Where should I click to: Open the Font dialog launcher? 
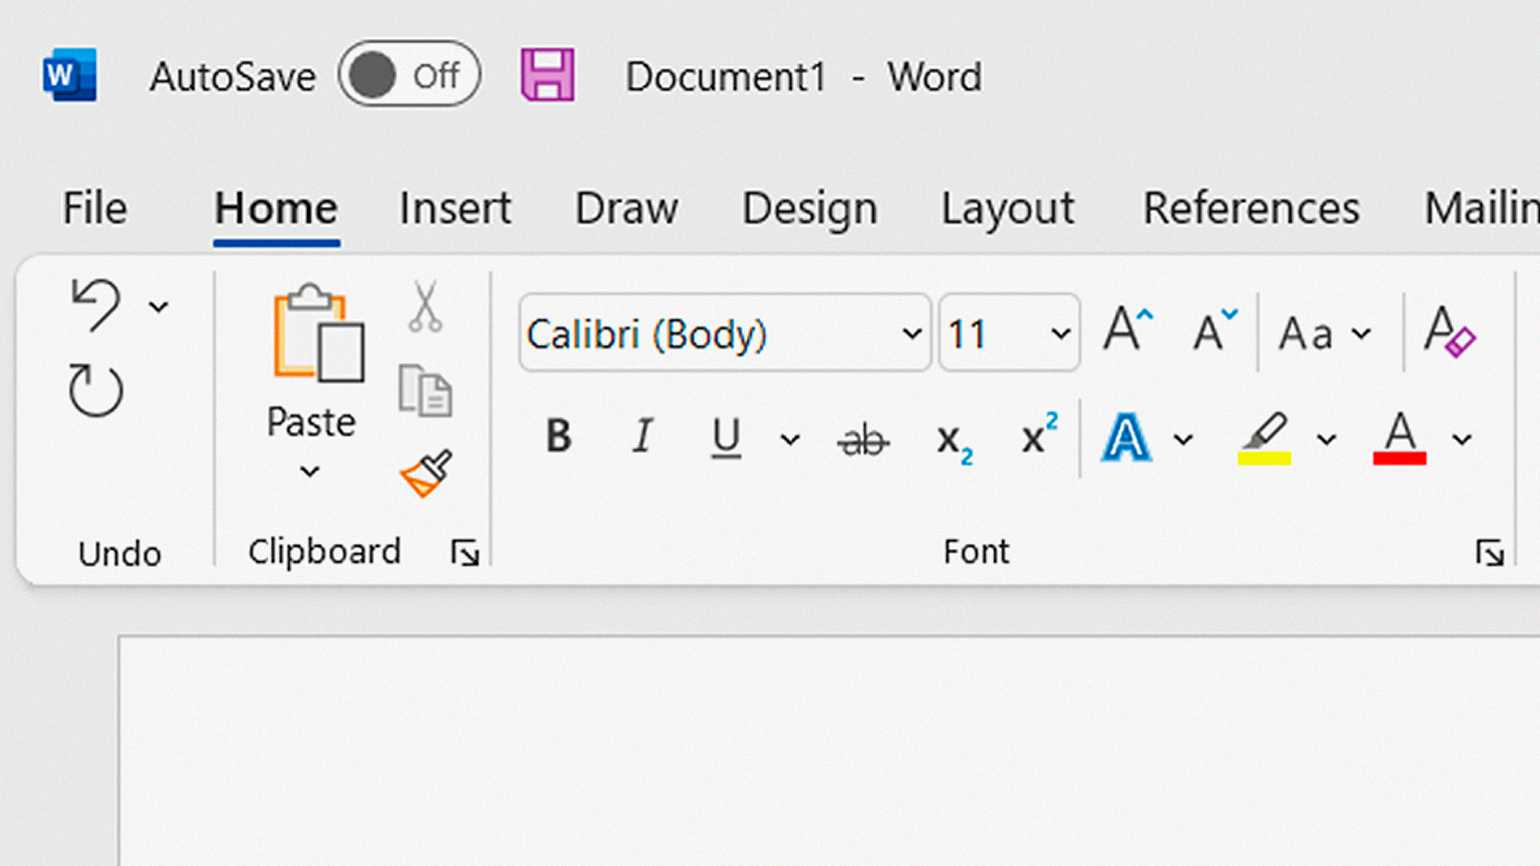(1489, 552)
